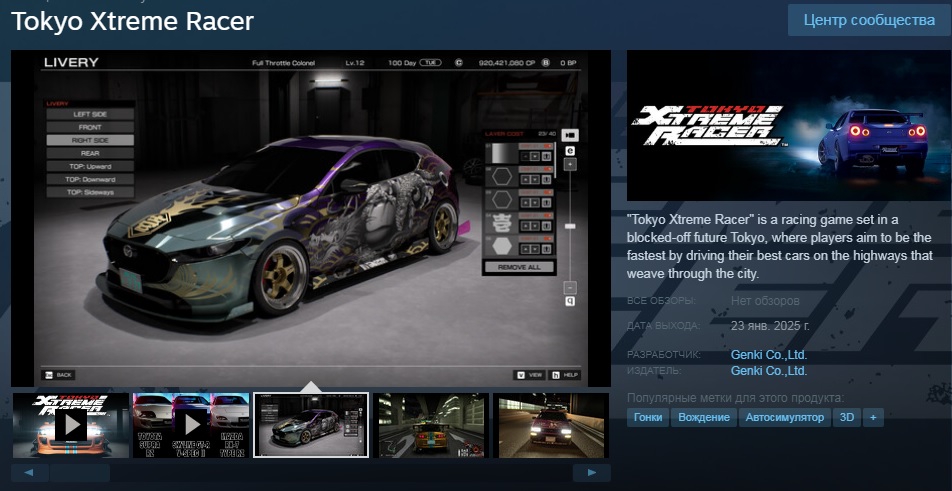Image resolution: width=952 pixels, height=491 pixels.
Task: Click the BACK prompt in the game screenshot
Action: (58, 375)
